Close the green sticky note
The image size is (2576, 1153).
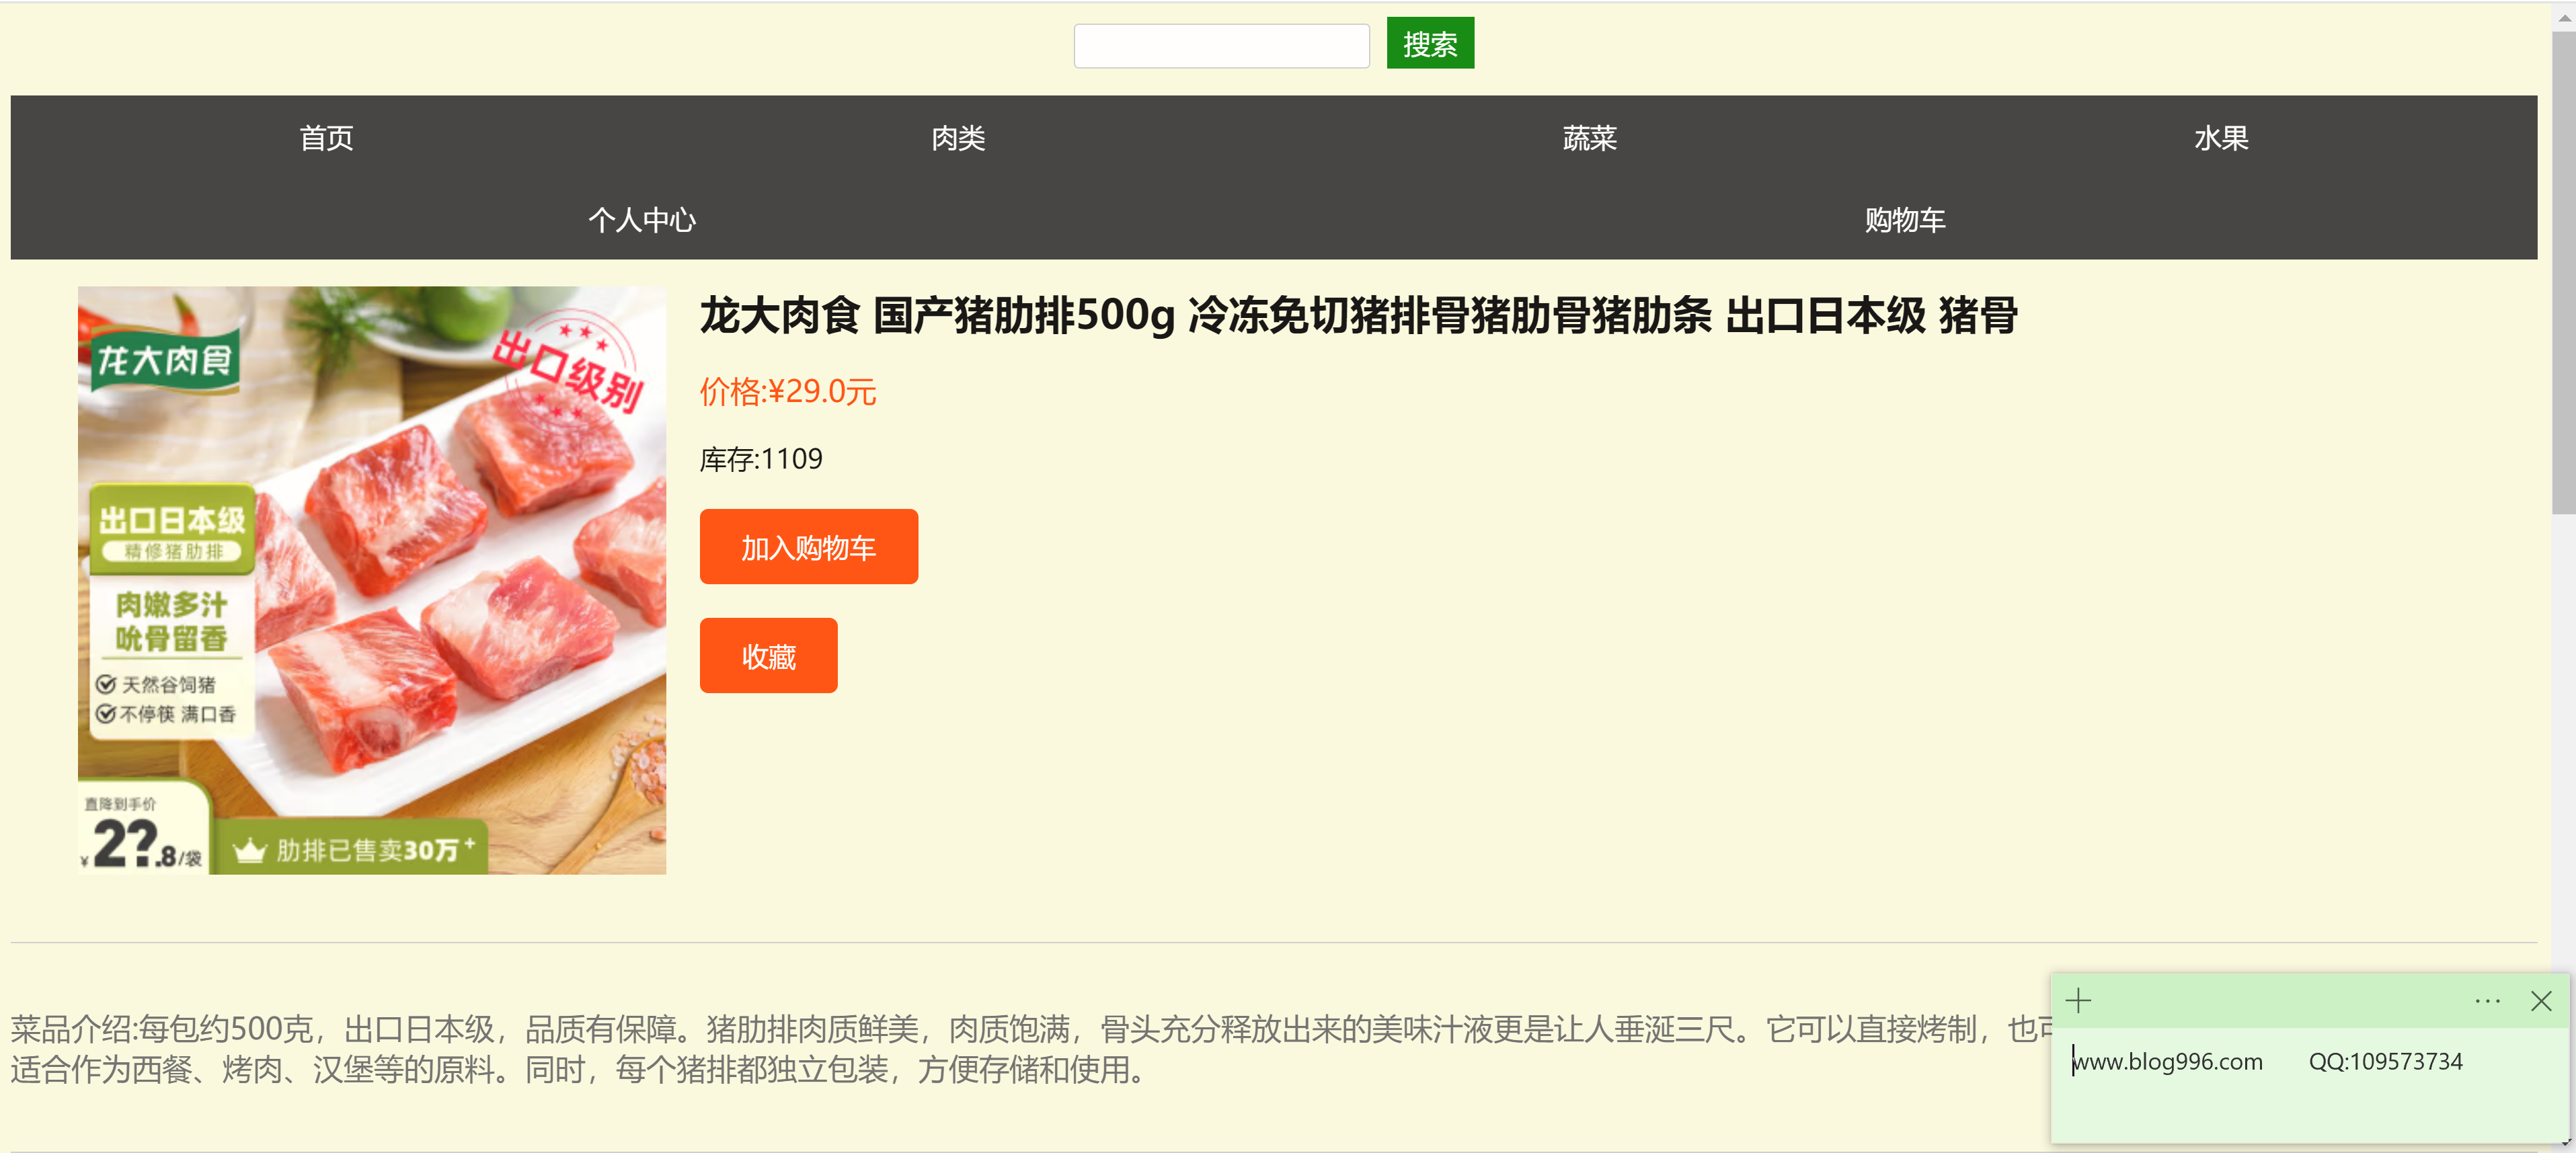pyautogui.click(x=2541, y=1001)
